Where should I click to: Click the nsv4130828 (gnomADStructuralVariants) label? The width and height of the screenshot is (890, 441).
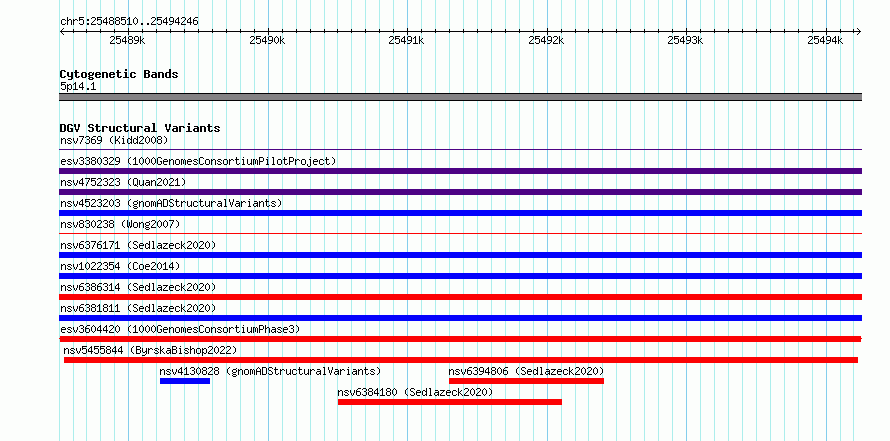coord(270,371)
